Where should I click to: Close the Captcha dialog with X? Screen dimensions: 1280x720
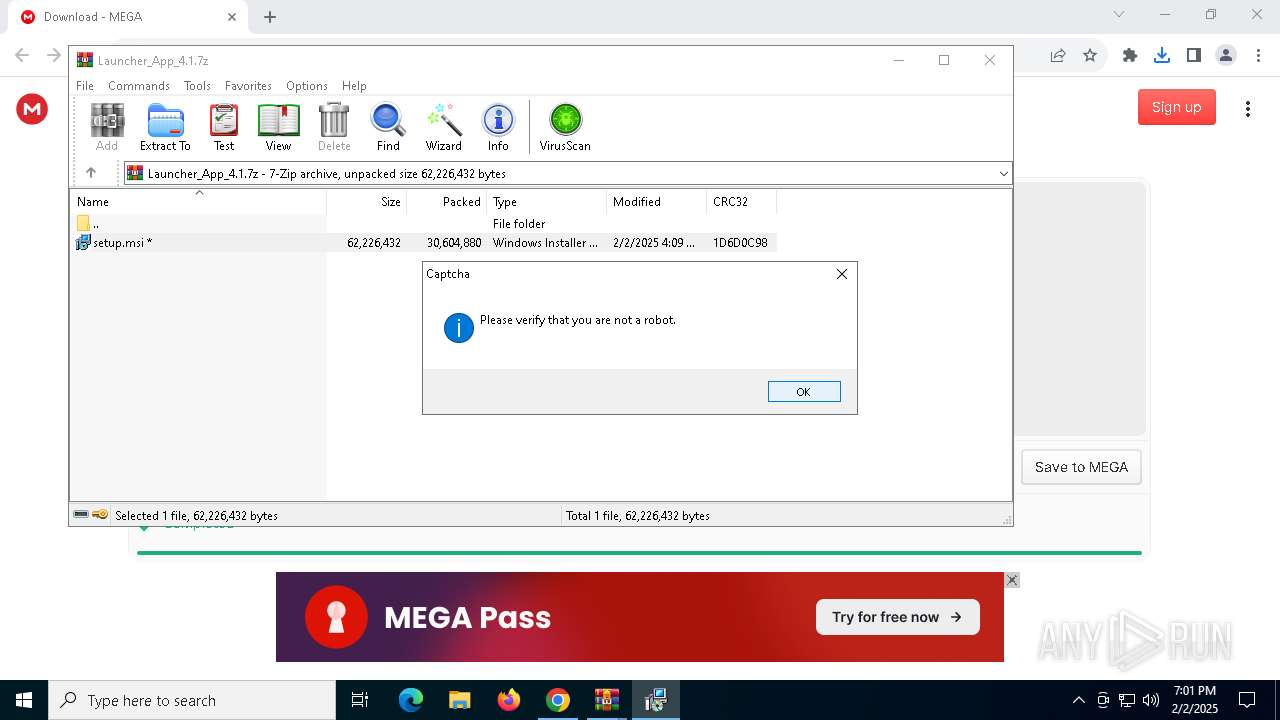841,274
